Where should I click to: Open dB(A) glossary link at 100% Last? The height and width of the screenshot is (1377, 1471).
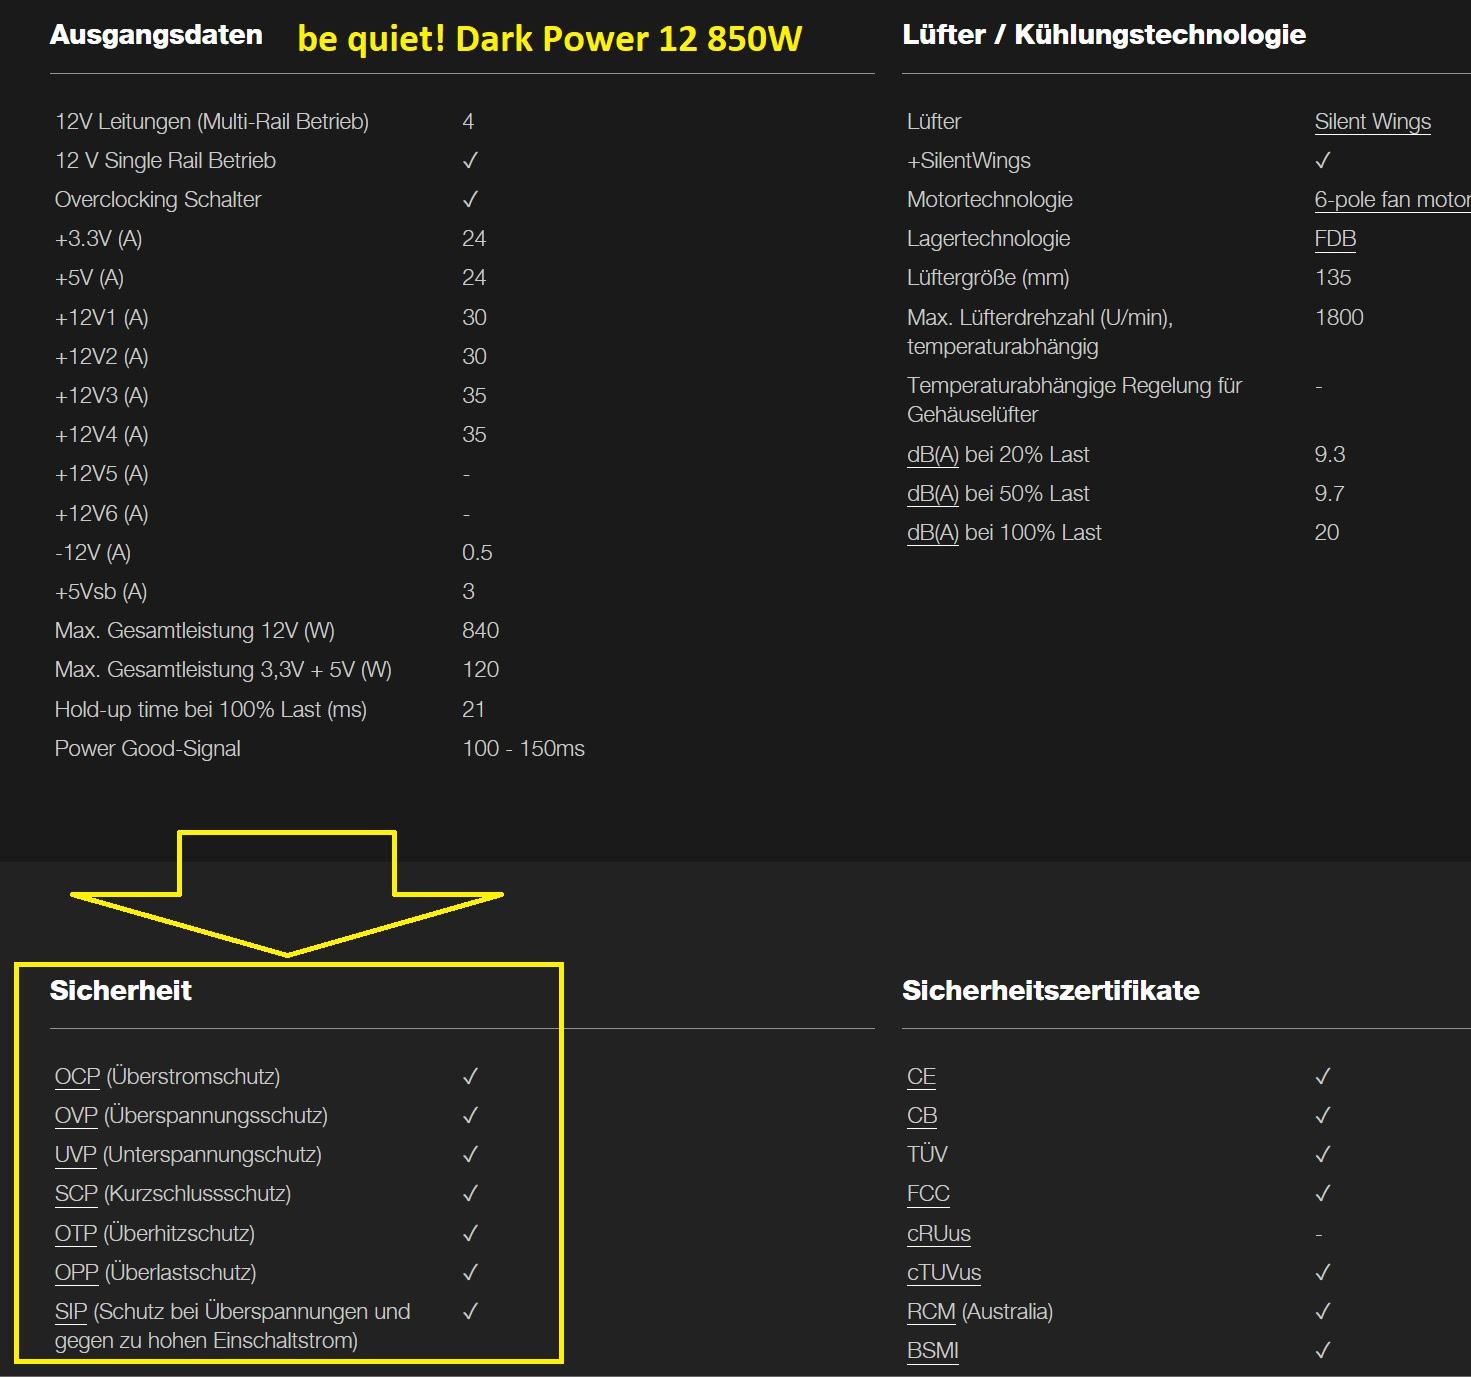coord(933,533)
